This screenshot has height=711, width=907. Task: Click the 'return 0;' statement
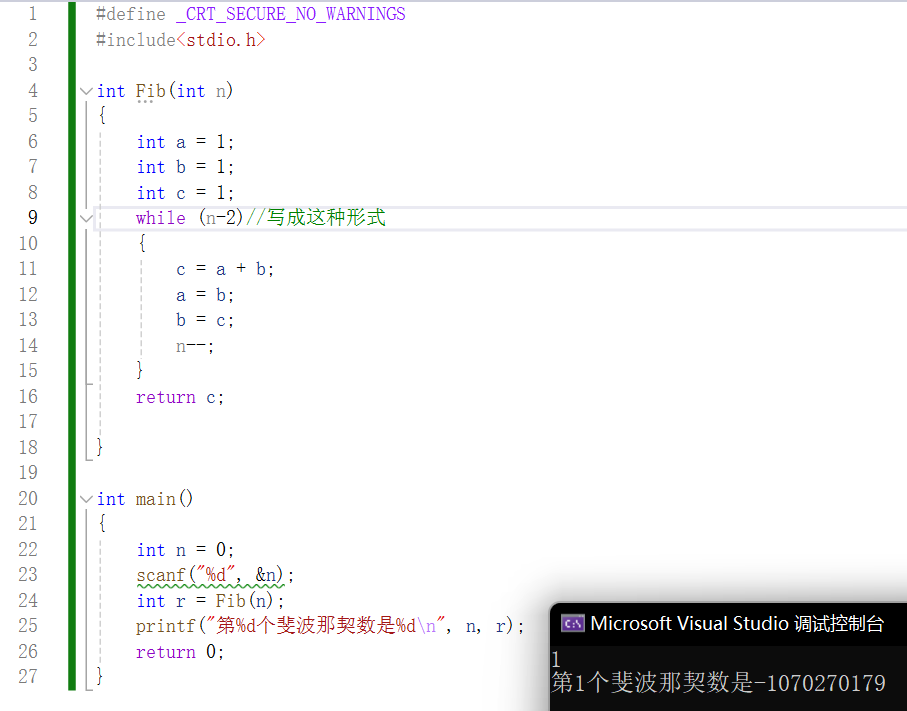coord(180,651)
